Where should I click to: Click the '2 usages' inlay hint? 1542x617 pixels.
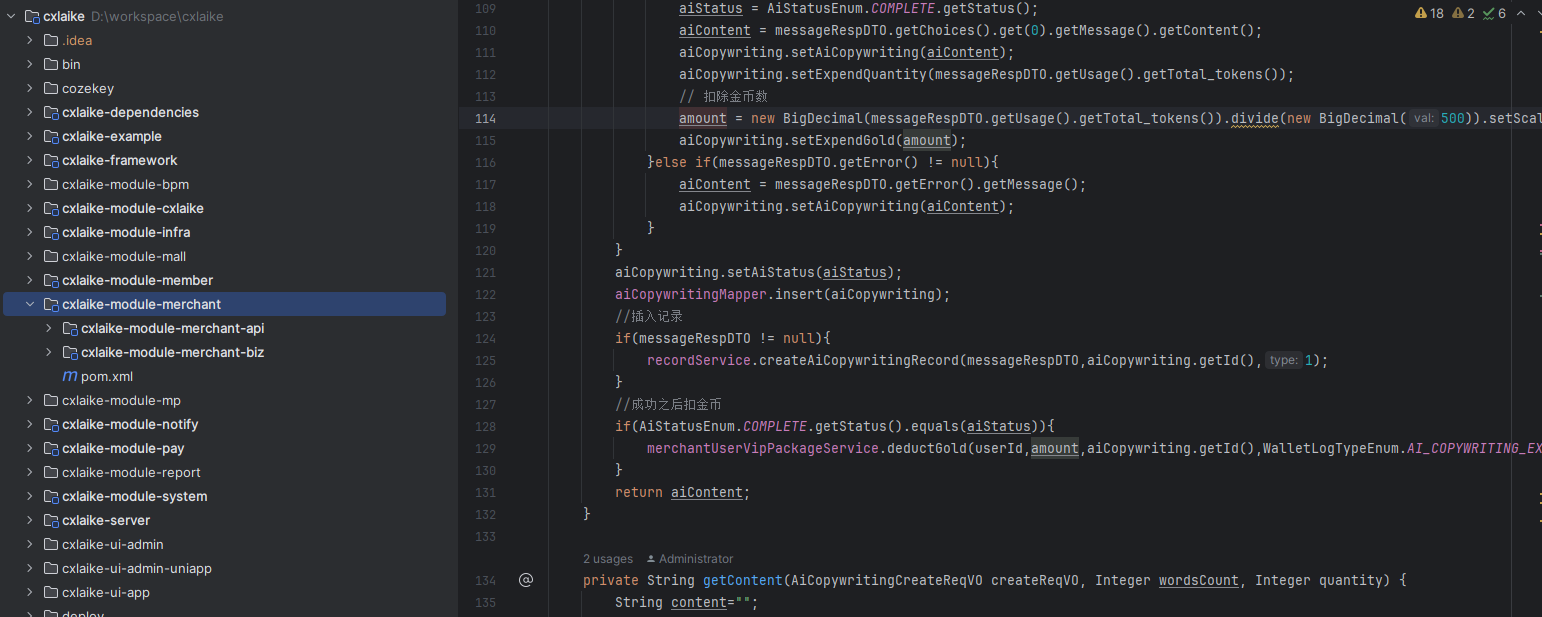coord(608,559)
